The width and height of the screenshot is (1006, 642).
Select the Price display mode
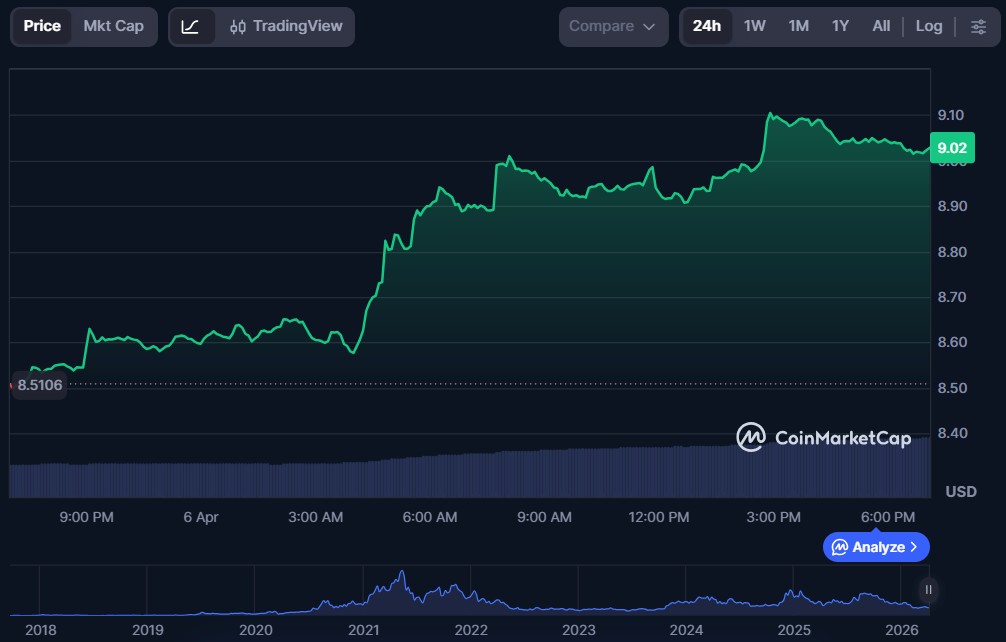pos(42,26)
